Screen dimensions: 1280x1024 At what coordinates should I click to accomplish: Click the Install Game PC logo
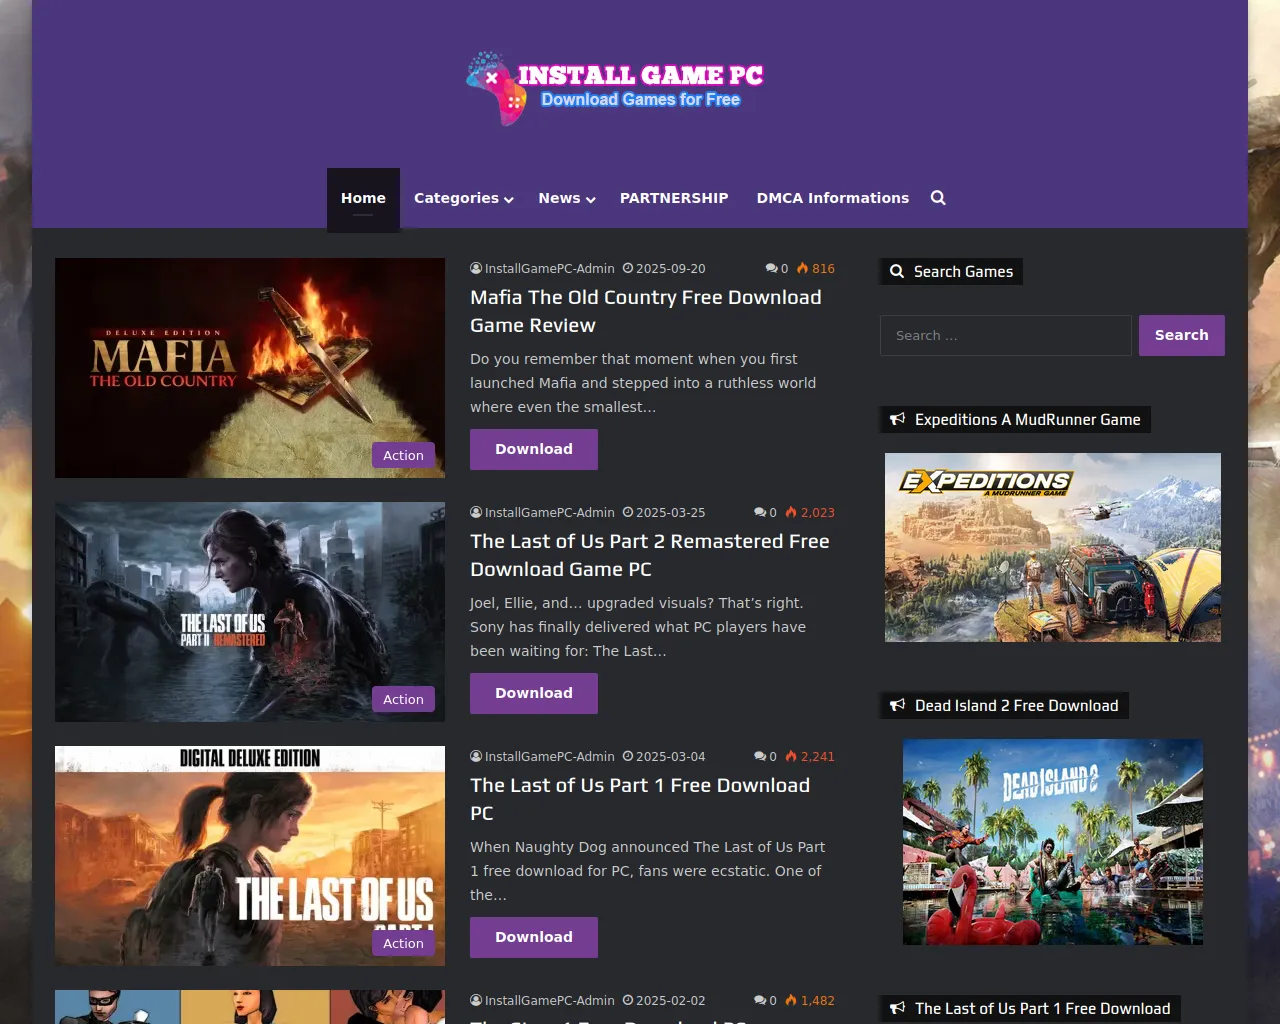(615, 88)
